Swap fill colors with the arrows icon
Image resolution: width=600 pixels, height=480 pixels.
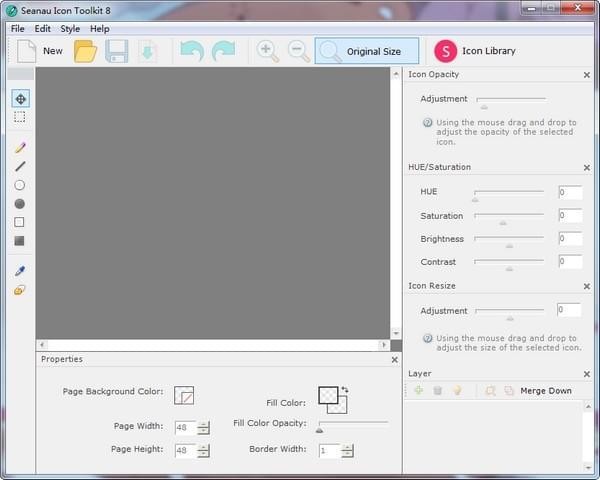345,389
